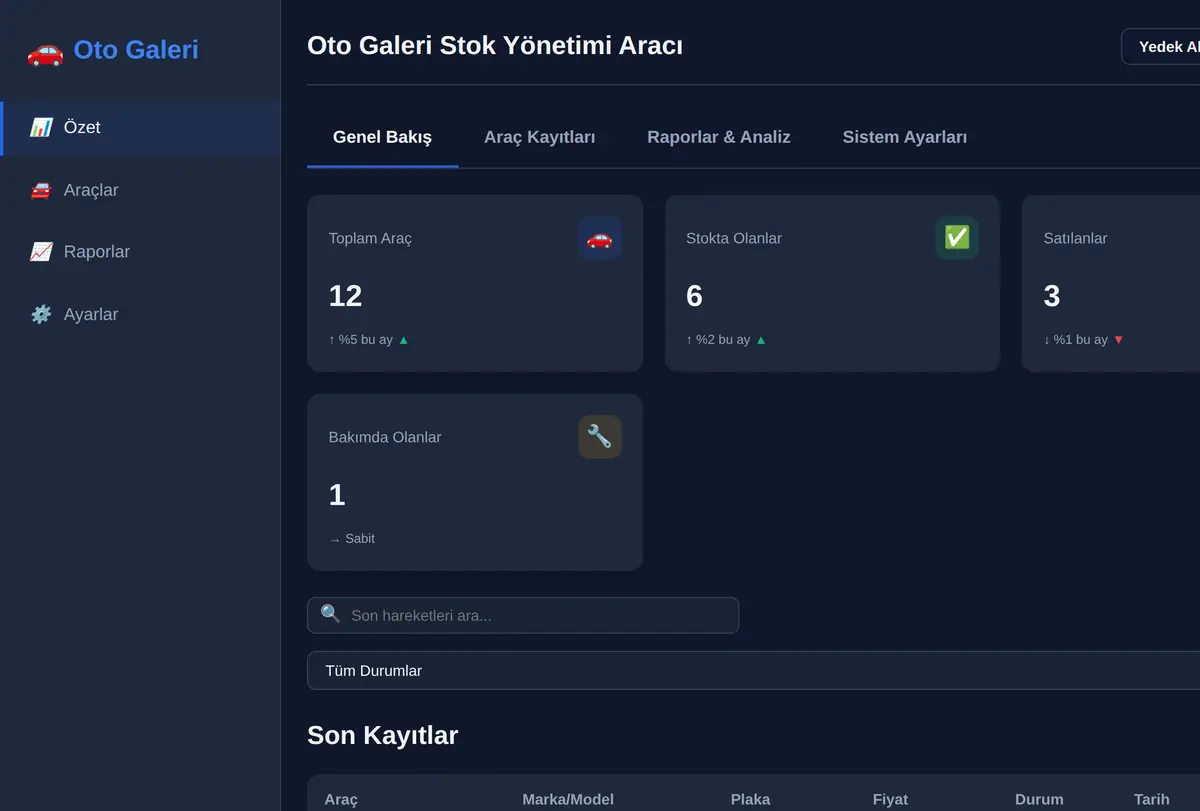Sort by Tarih column header

point(1152,799)
